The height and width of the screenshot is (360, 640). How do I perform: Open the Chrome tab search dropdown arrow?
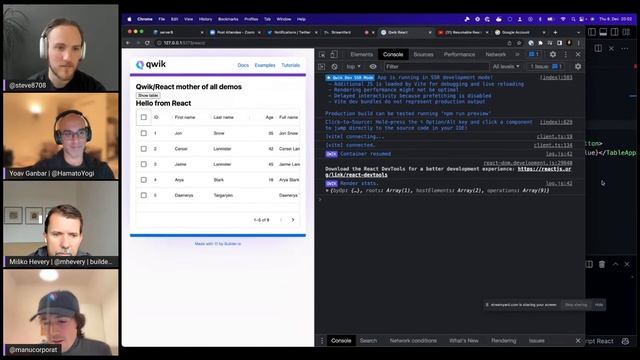point(578,32)
